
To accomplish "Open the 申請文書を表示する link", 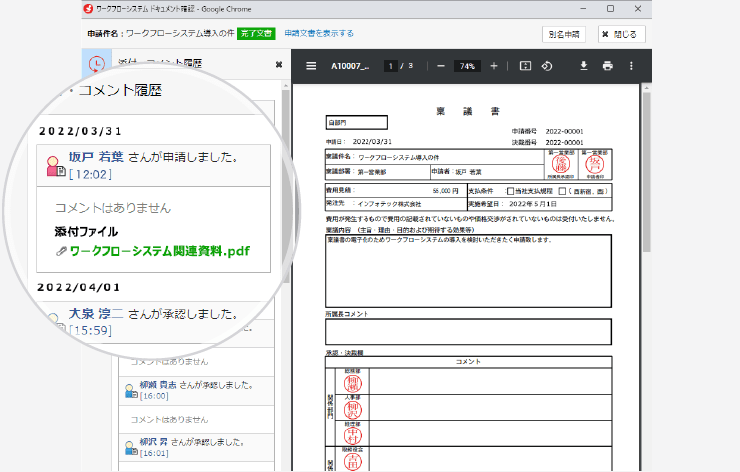I will (x=319, y=34).
